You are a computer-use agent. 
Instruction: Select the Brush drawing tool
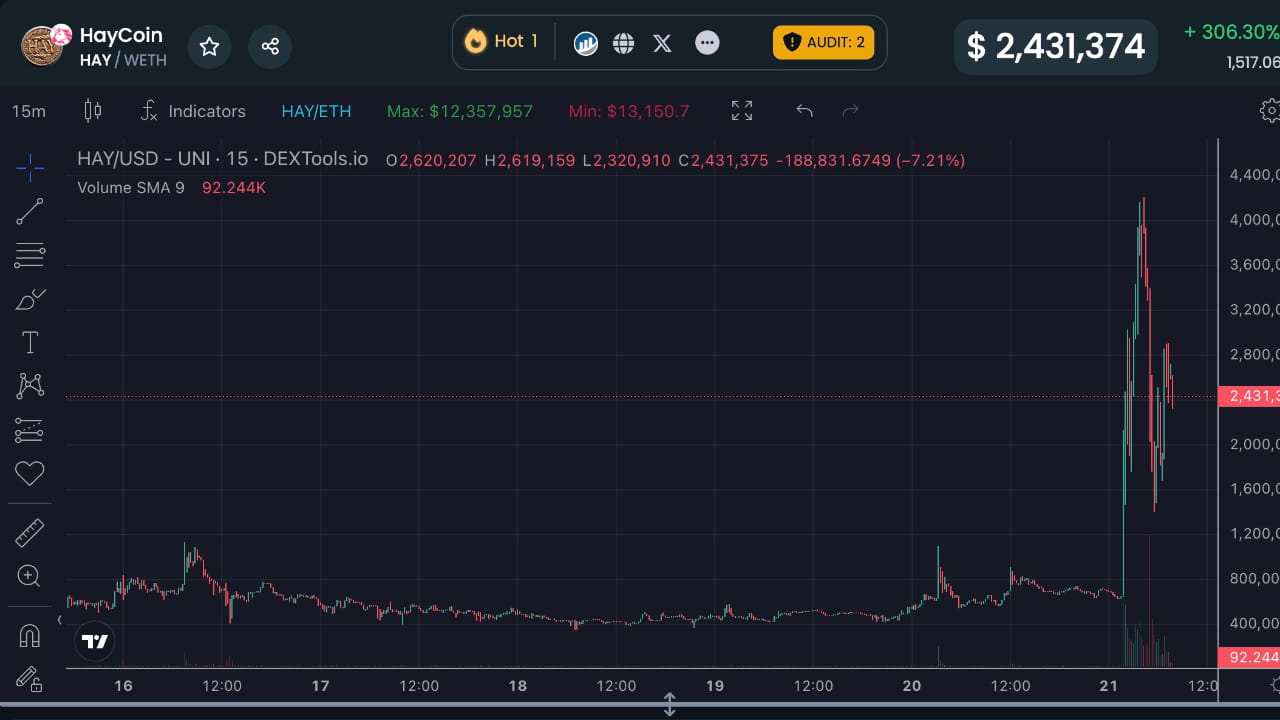(x=30, y=298)
